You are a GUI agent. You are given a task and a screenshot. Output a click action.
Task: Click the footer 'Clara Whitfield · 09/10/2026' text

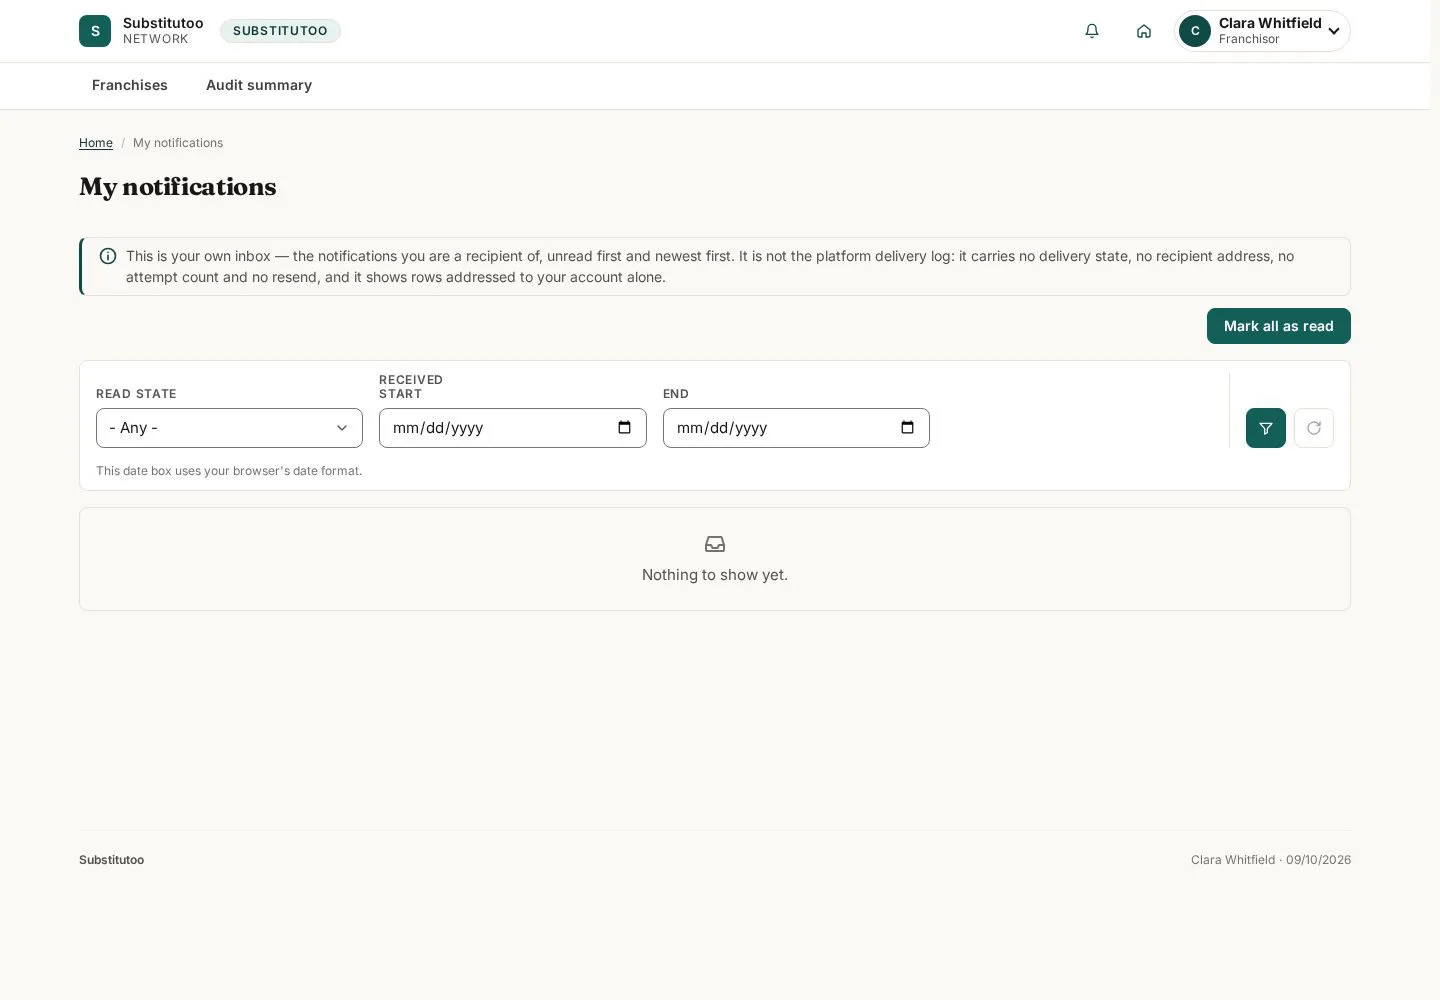[x=1271, y=860]
